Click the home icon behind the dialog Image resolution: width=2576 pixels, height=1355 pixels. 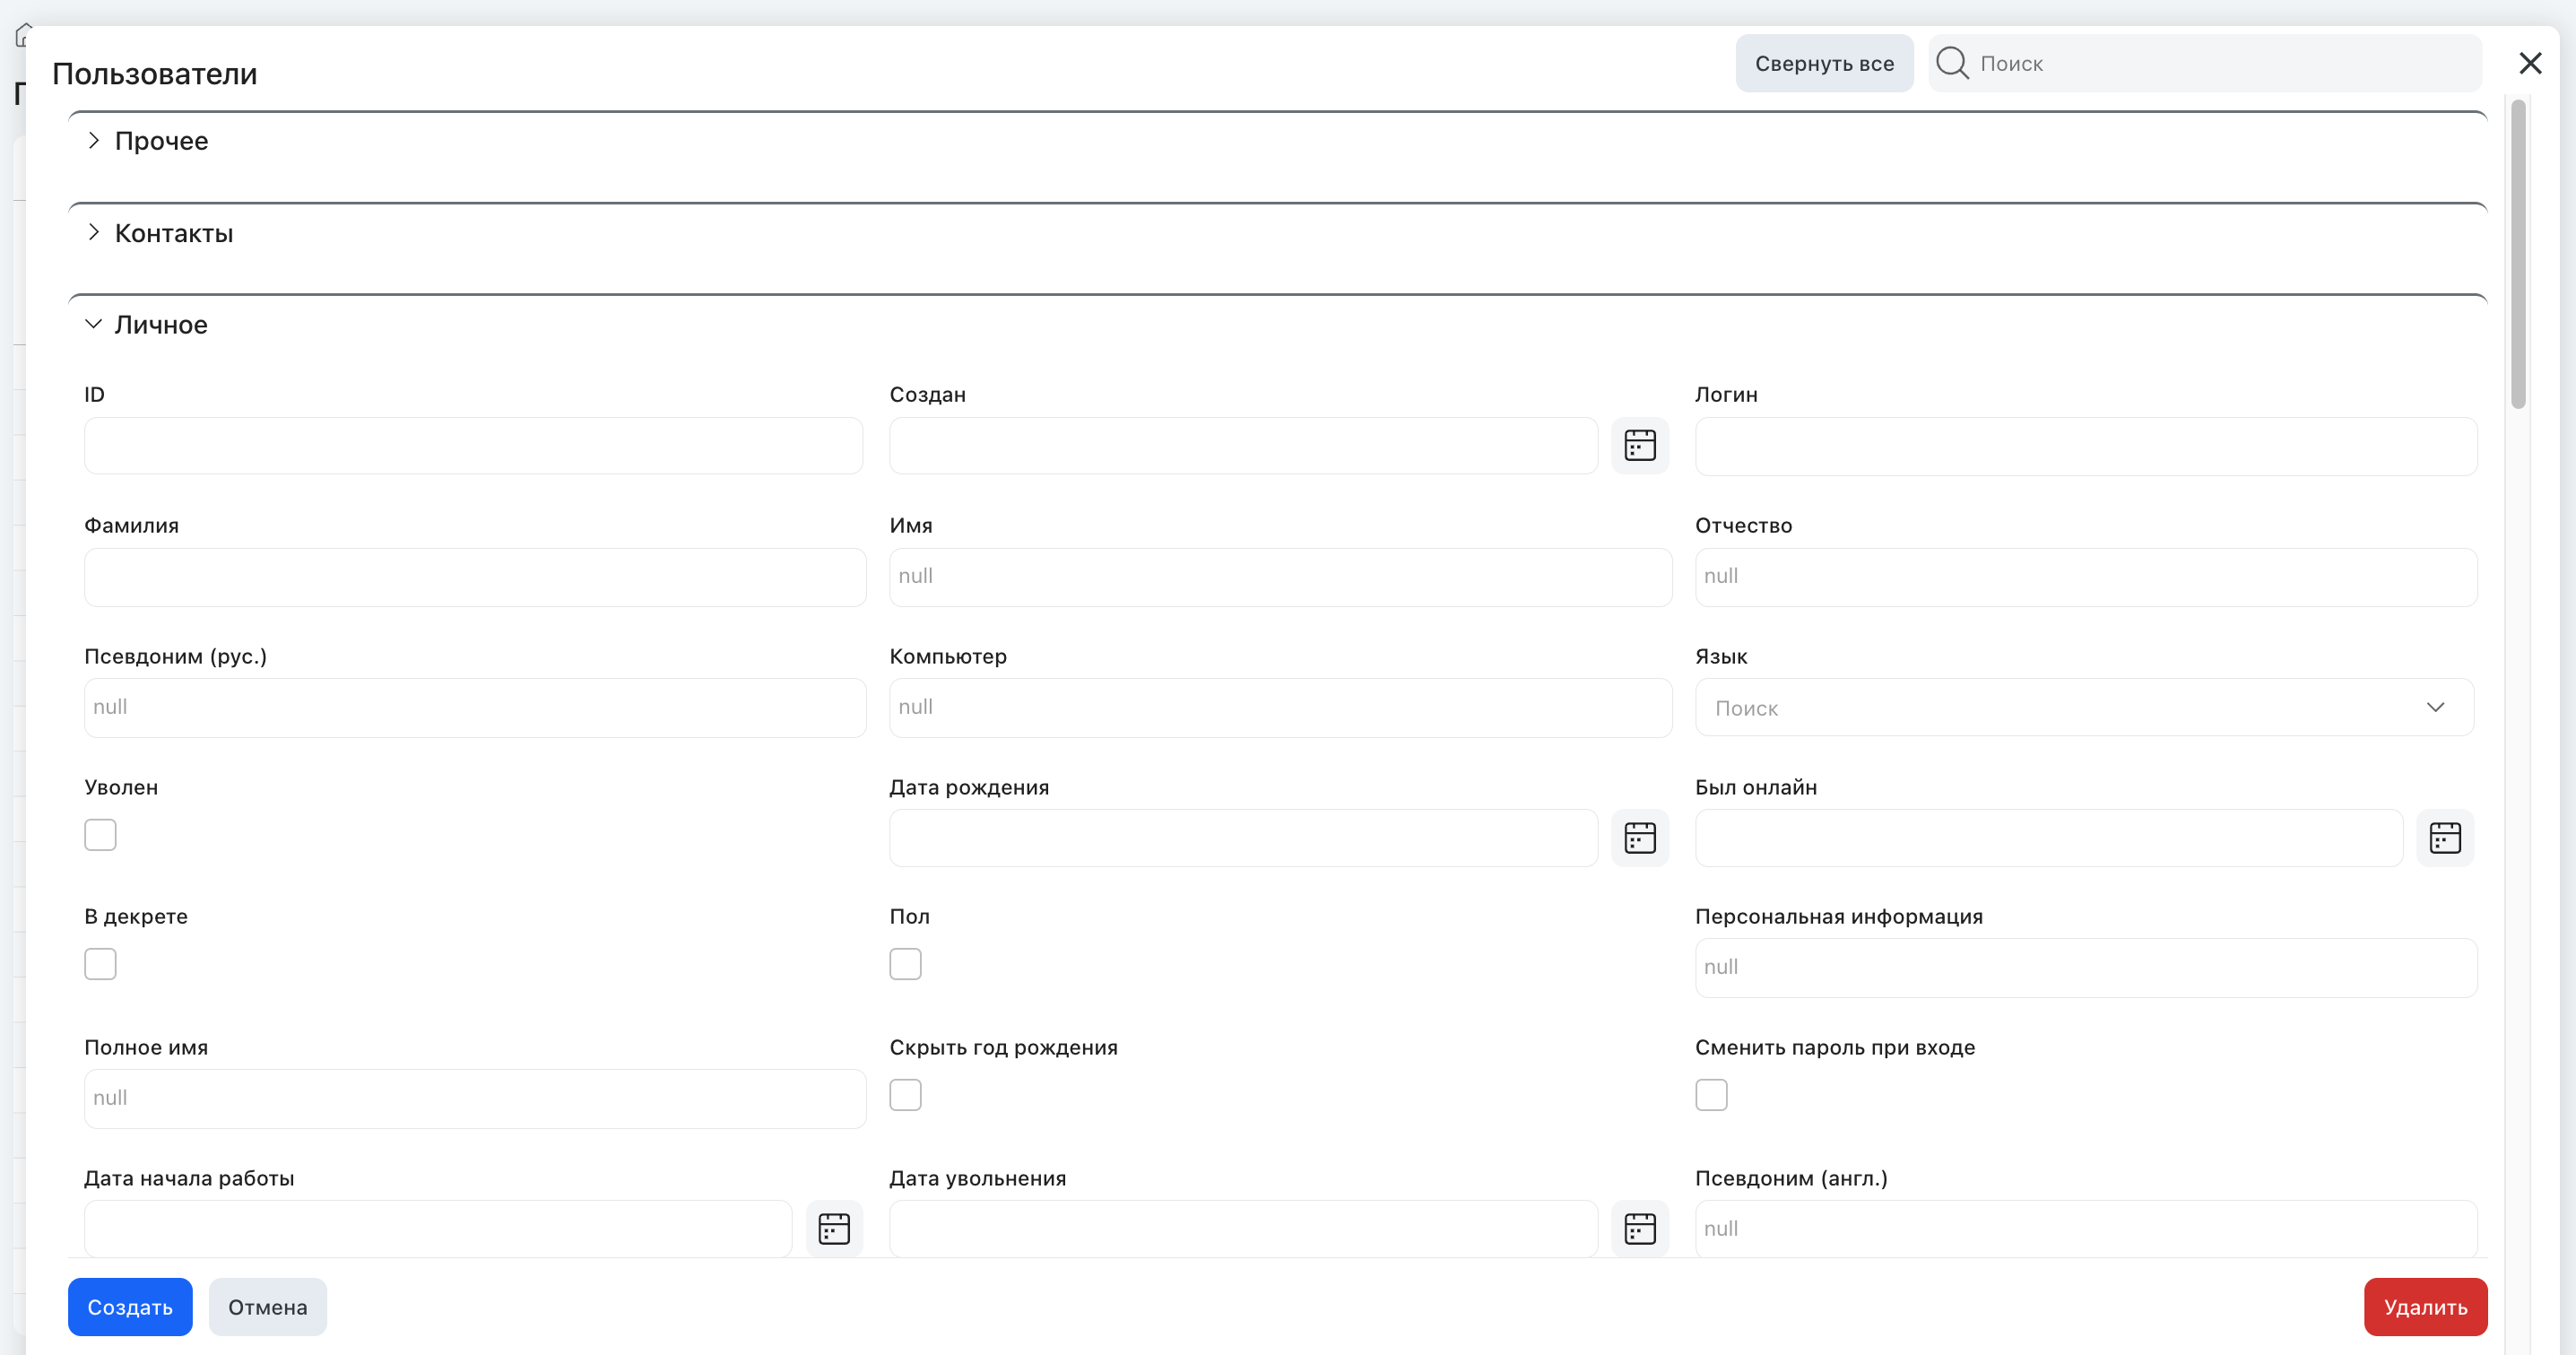coord(23,36)
